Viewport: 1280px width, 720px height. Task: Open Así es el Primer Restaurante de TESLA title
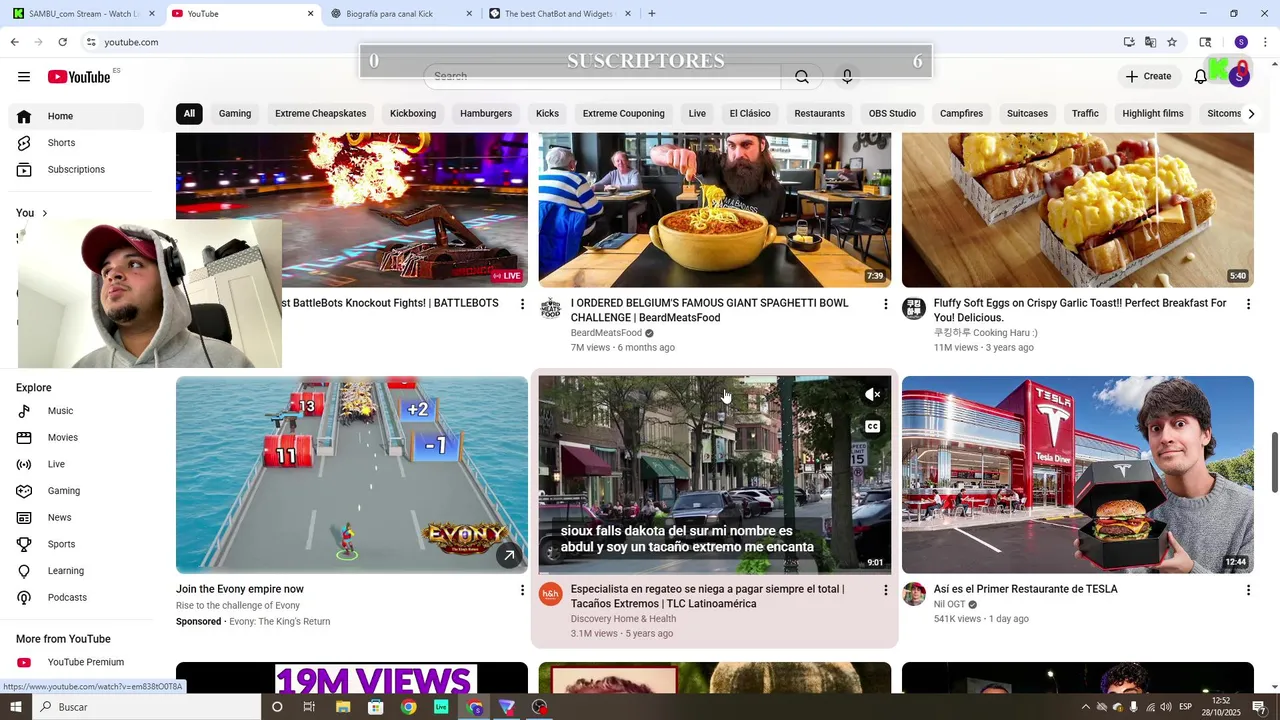point(1026,589)
